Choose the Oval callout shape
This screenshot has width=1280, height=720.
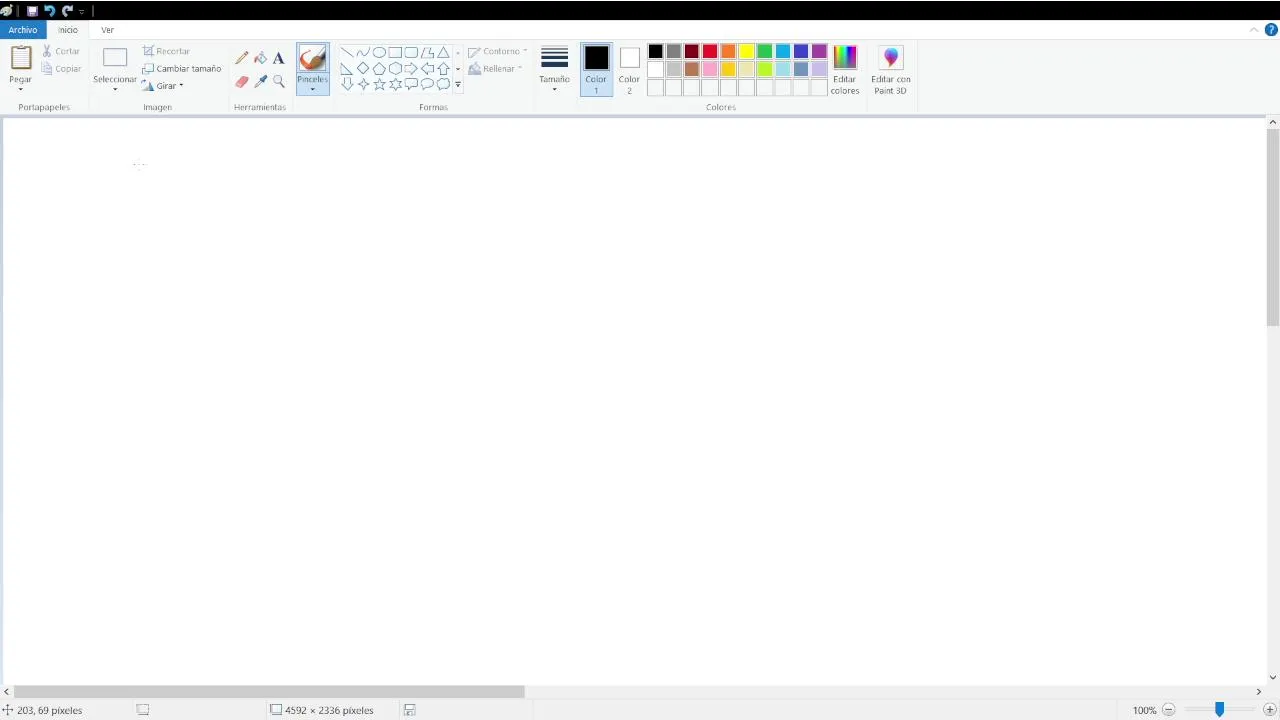coord(427,84)
